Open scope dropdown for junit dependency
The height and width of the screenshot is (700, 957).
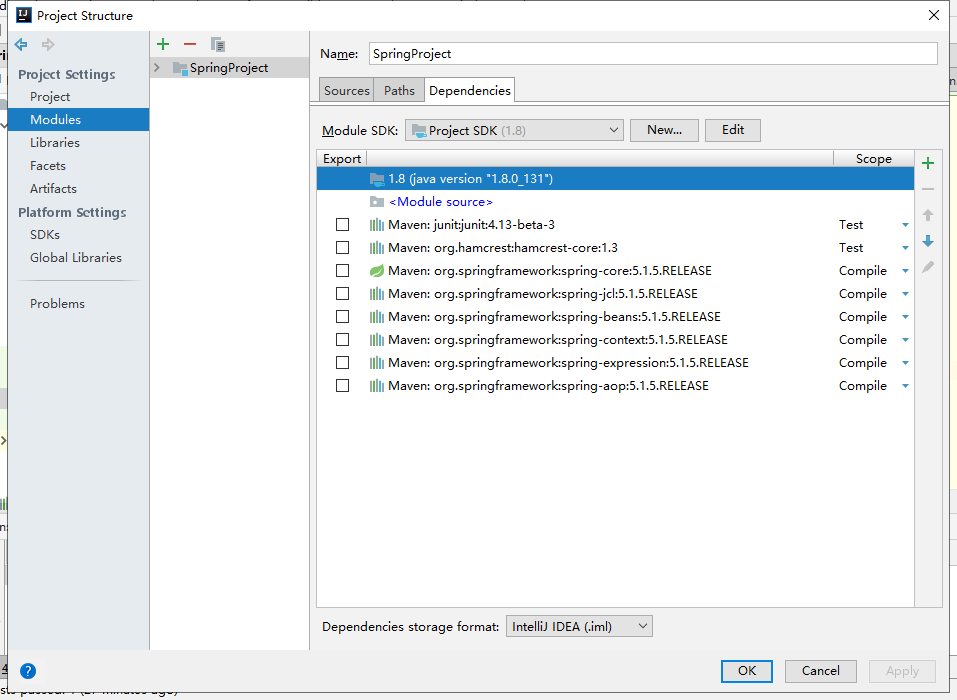[x=905, y=225]
